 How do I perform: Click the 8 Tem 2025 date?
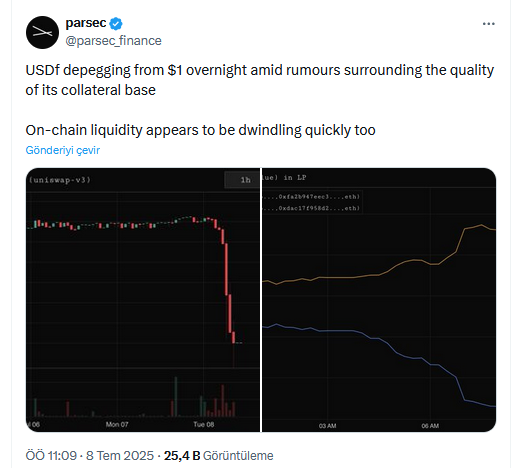tap(120, 455)
